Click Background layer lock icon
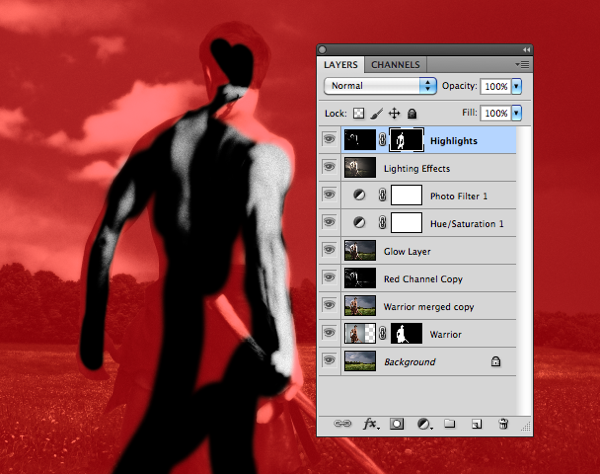Image resolution: width=600 pixels, height=474 pixels. click(496, 361)
